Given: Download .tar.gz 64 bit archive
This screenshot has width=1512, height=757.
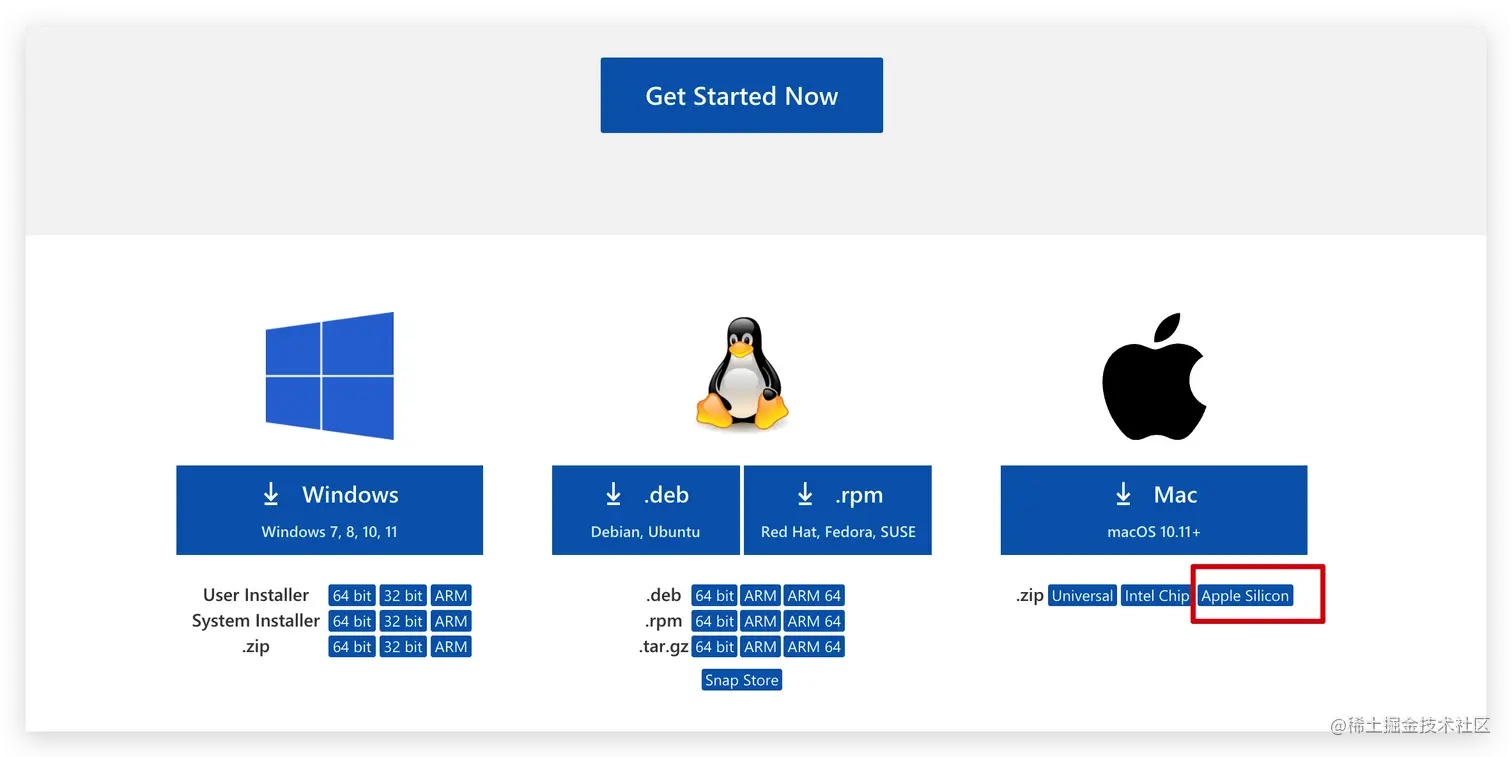Looking at the screenshot, I should [714, 647].
